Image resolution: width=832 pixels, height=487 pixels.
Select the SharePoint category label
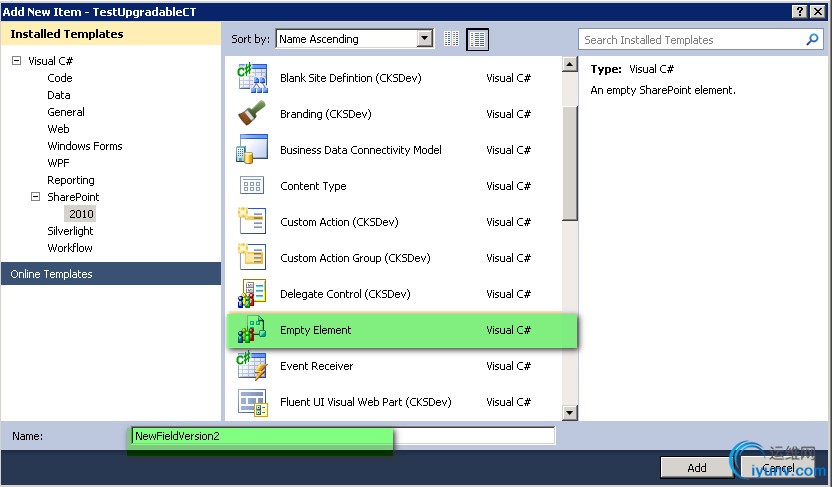coord(73,197)
